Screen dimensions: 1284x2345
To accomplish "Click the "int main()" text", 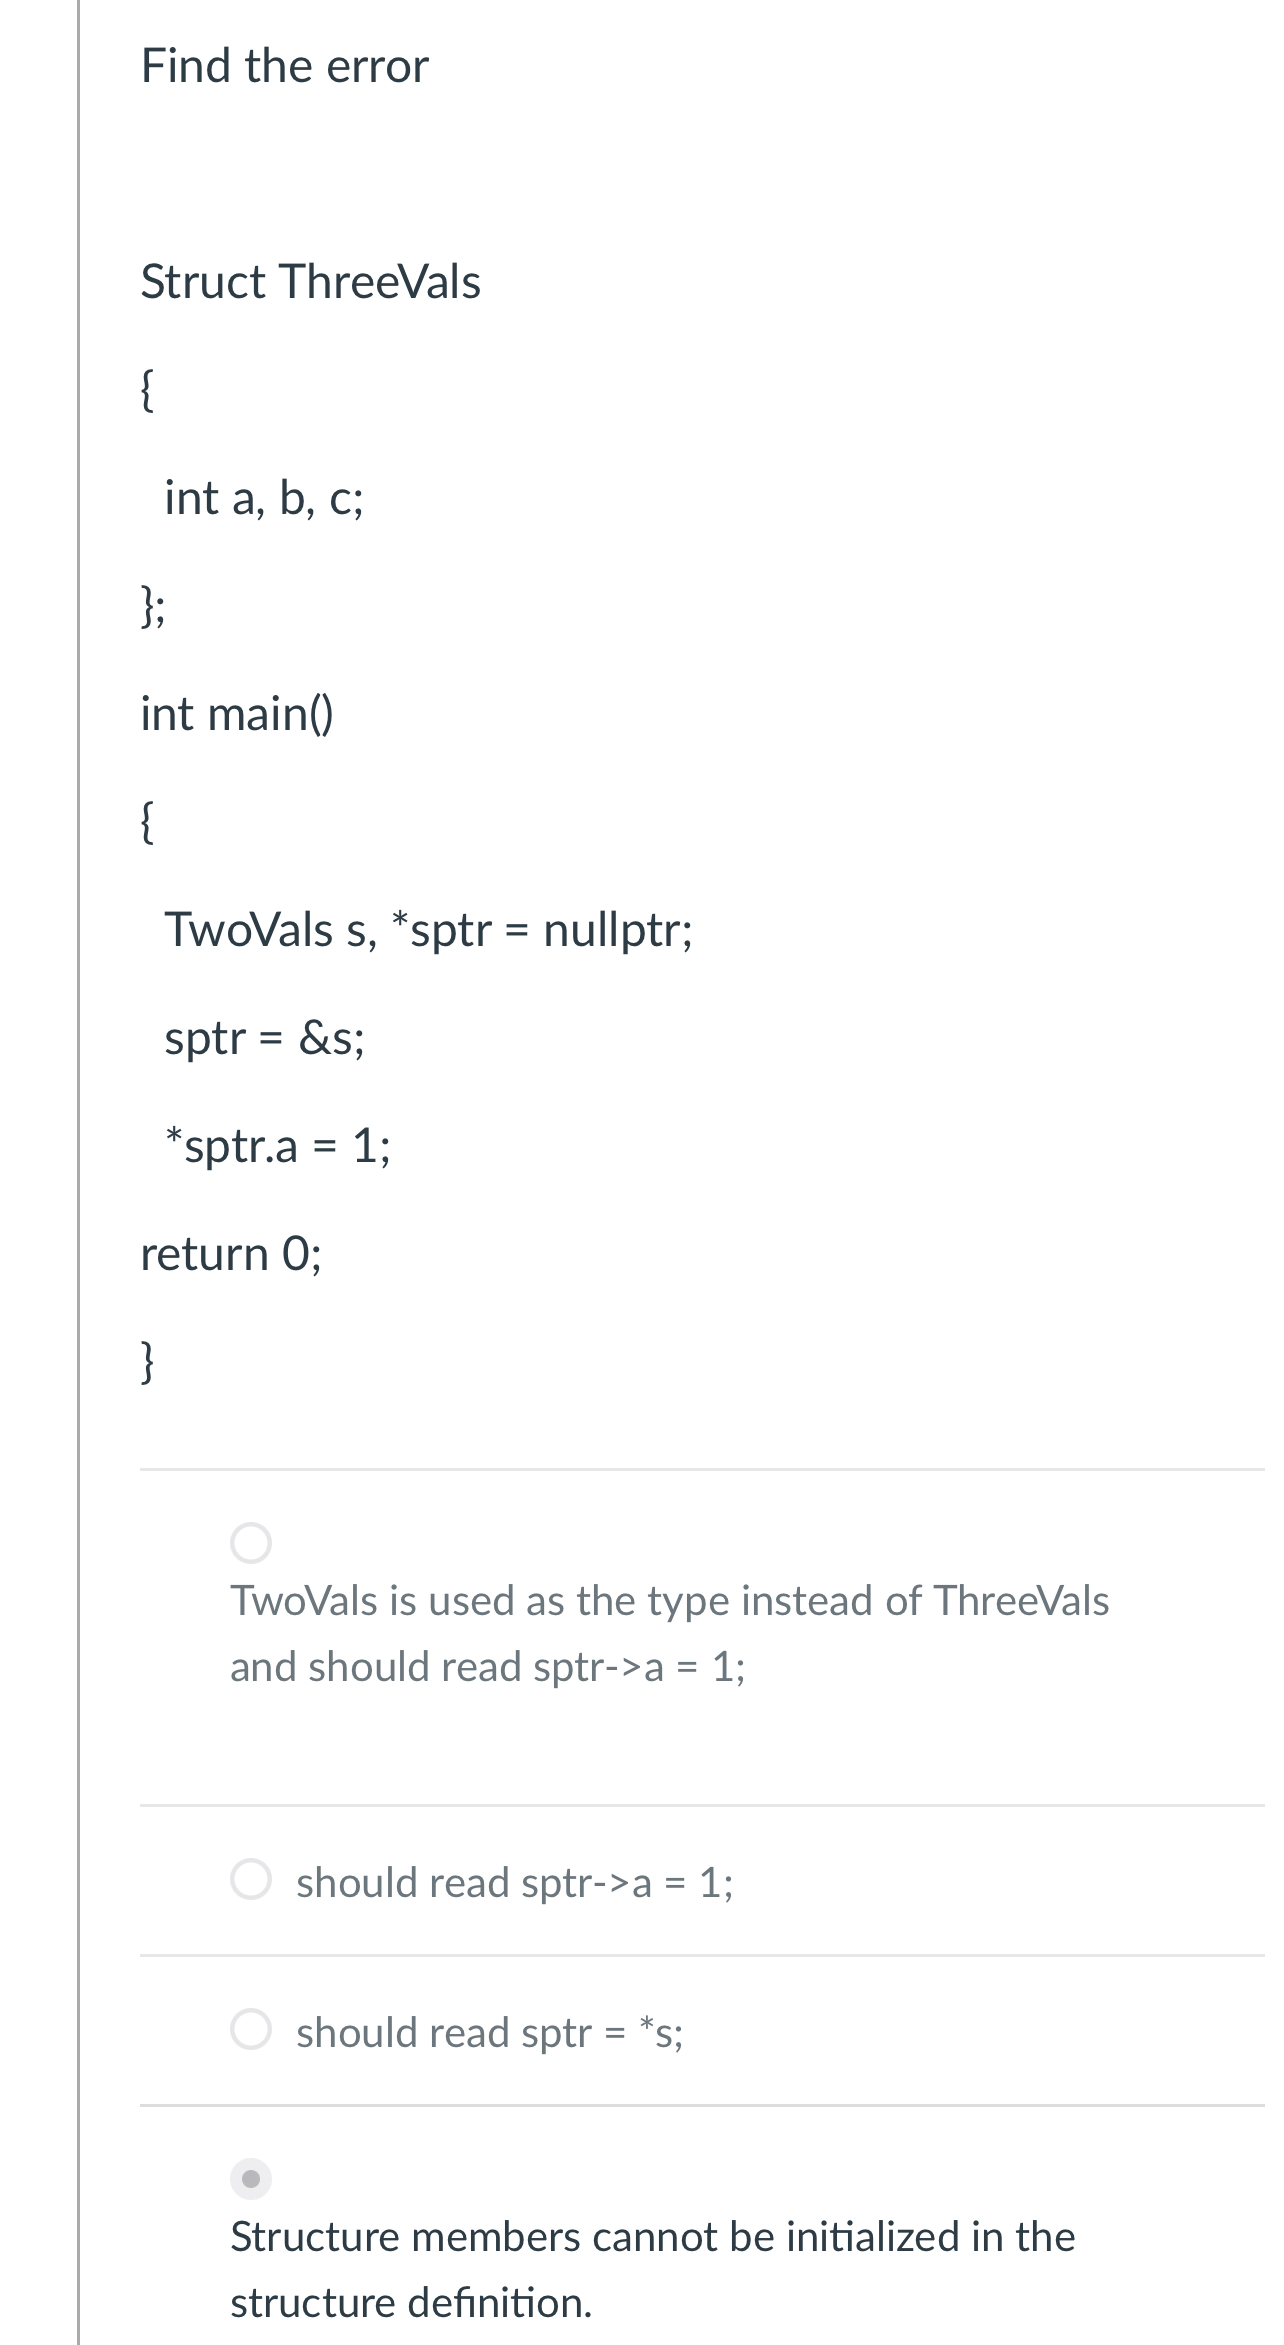I will point(237,712).
